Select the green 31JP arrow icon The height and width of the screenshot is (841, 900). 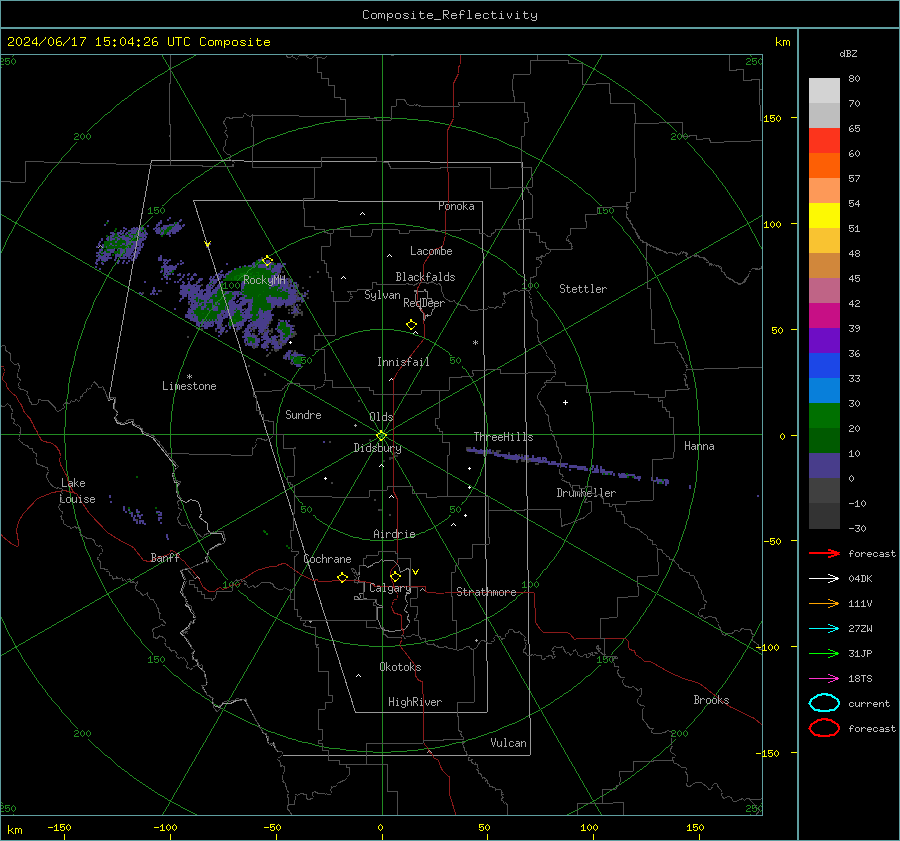click(824, 653)
